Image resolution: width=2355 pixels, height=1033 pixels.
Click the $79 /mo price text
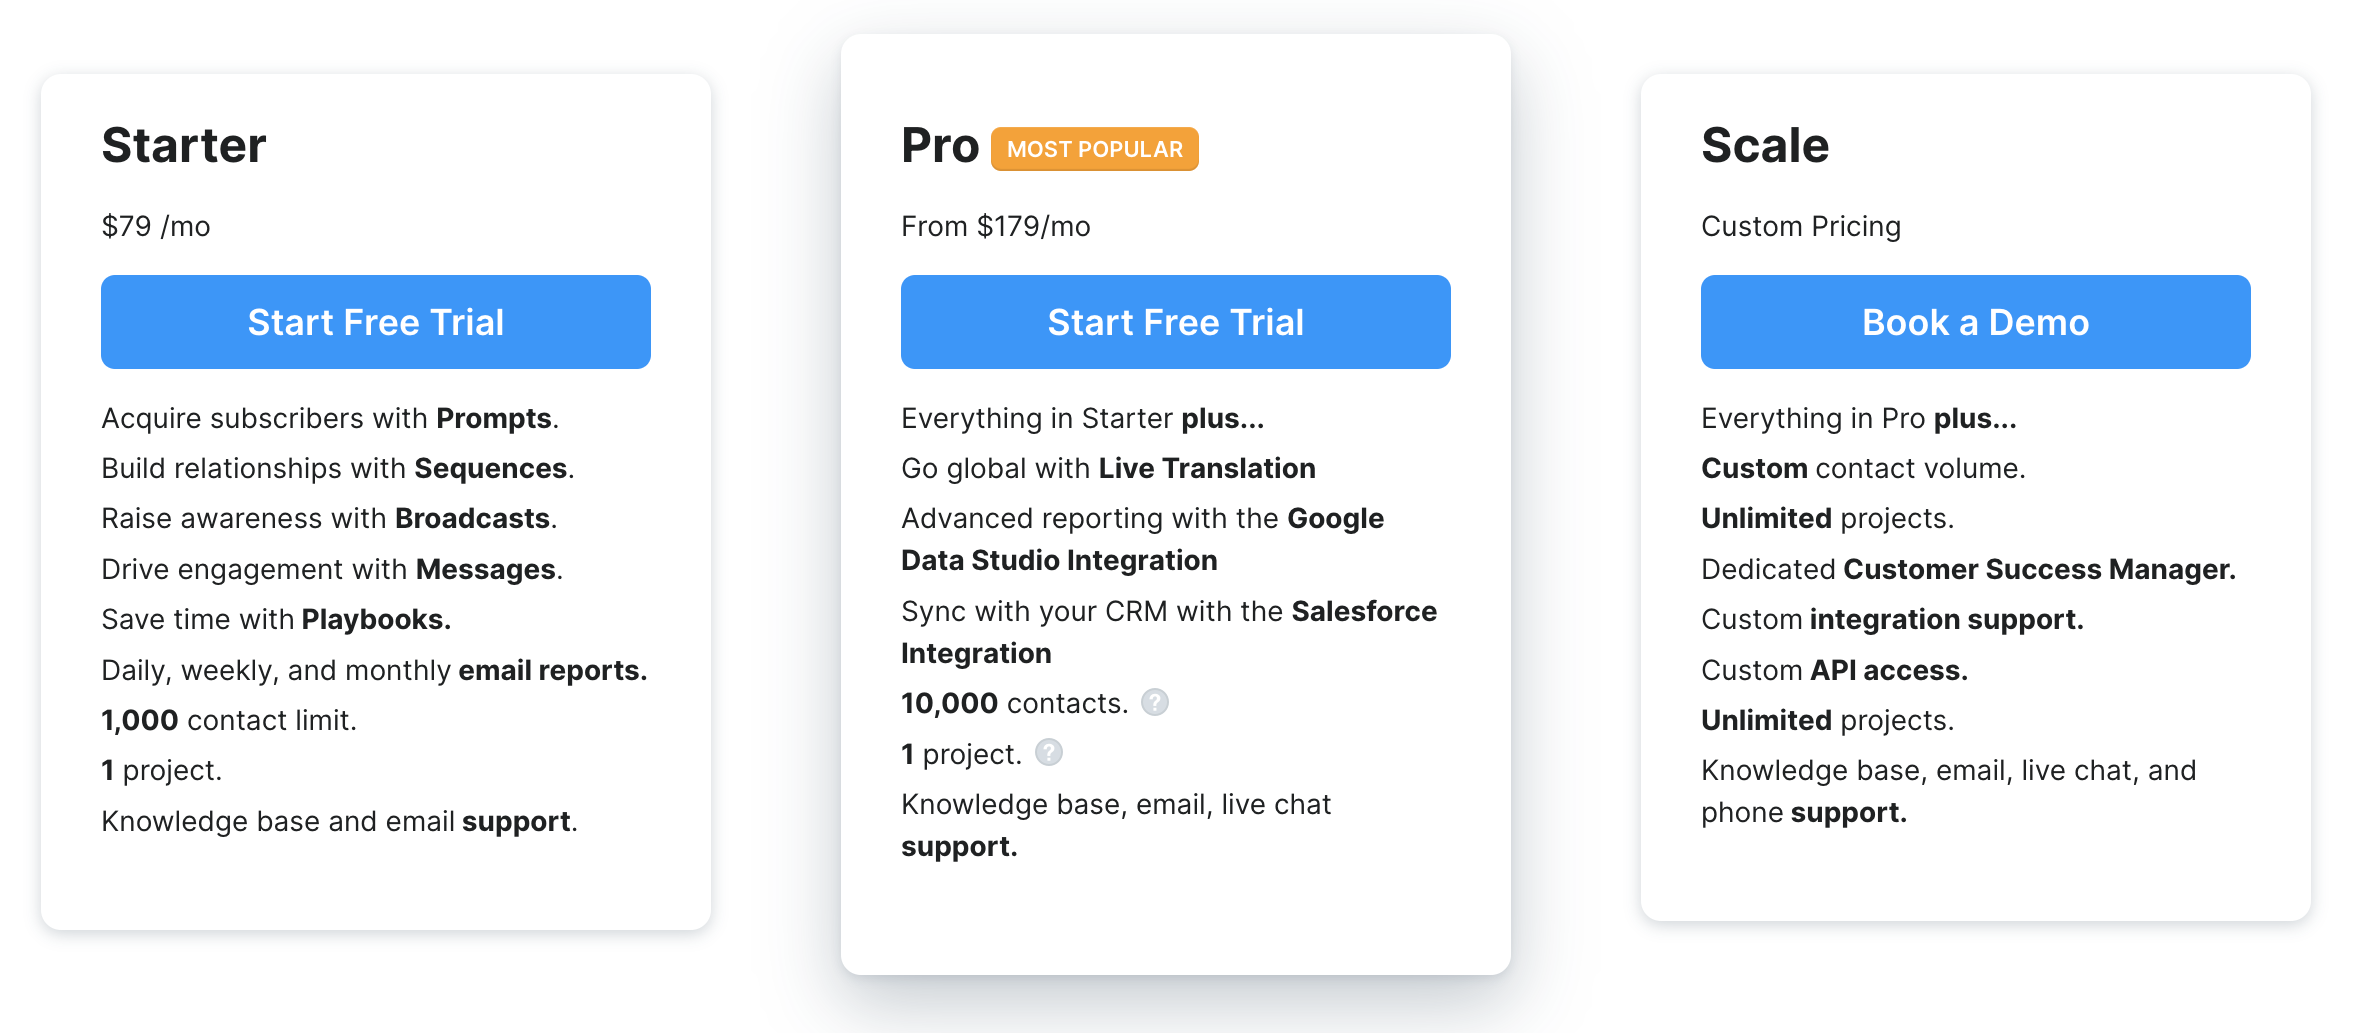pos(156,226)
